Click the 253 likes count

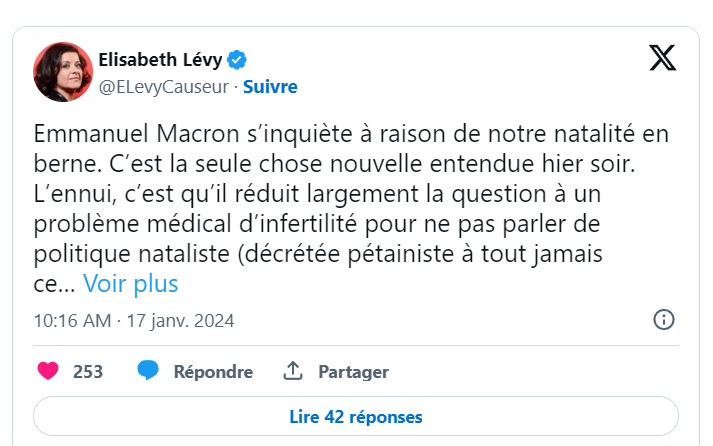point(88,371)
